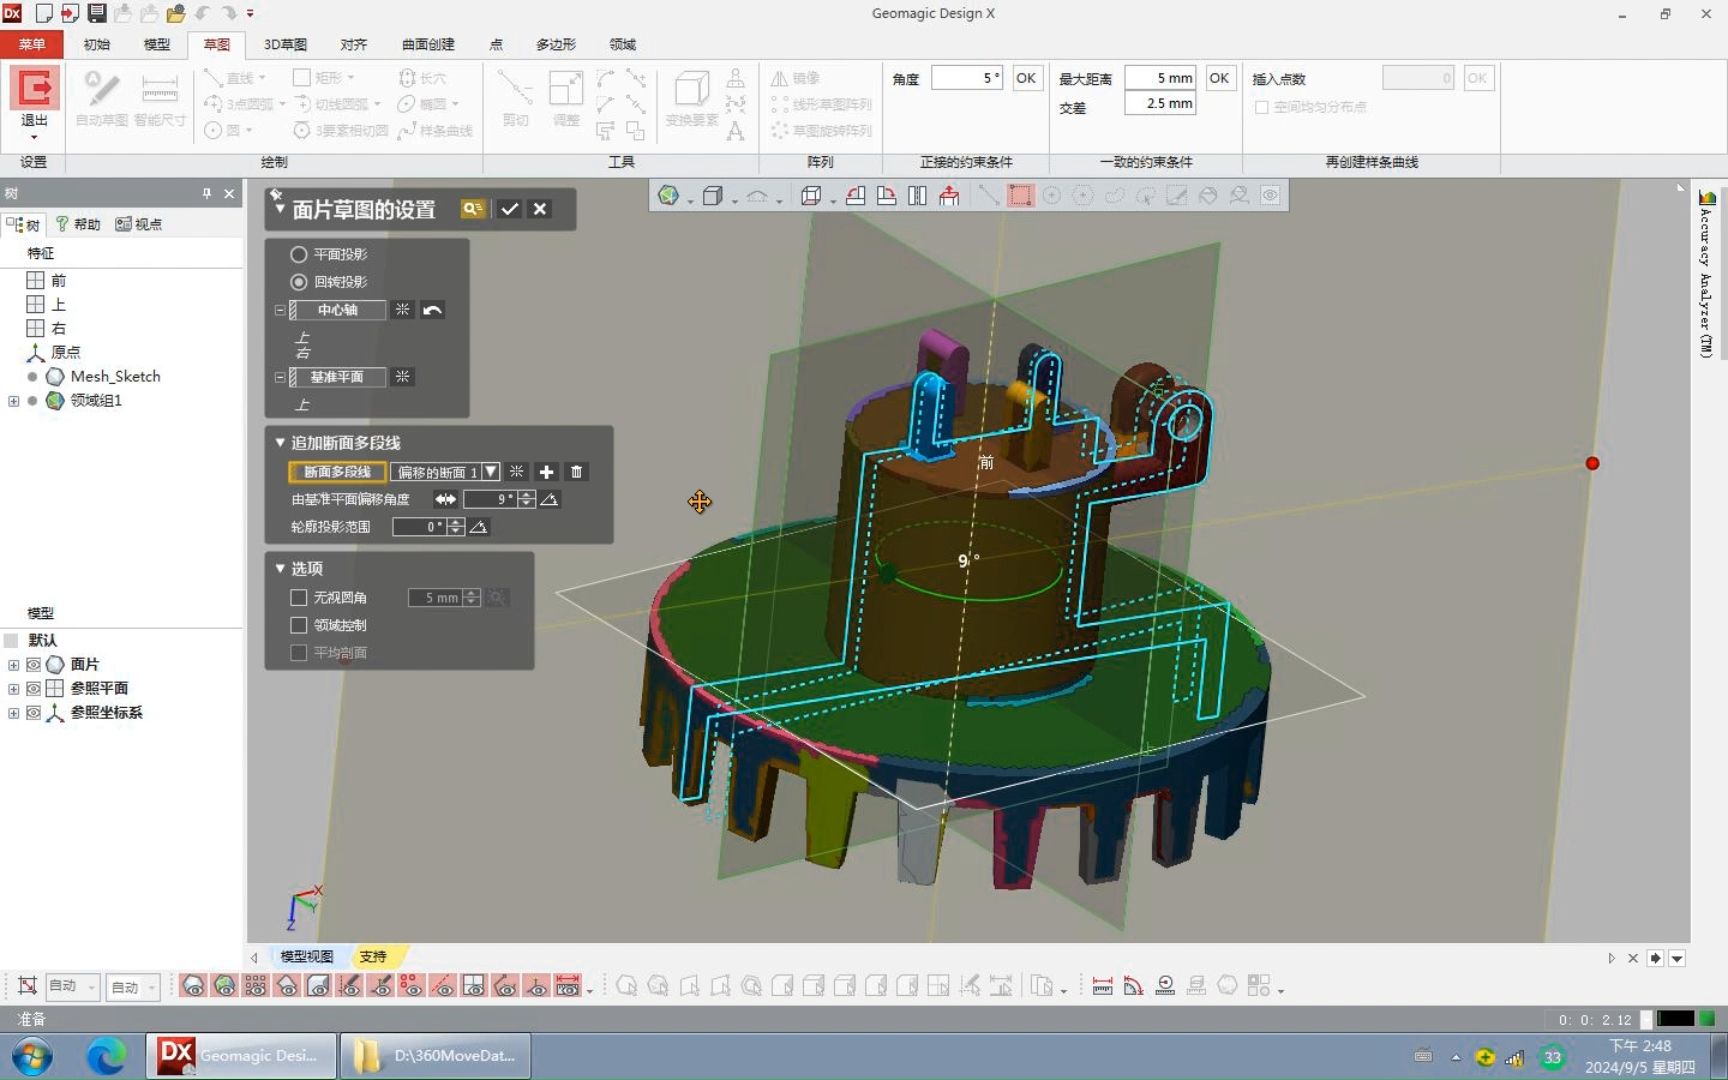Viewport: 1728px width, 1080px height.
Task: Switch to the 支持 tab at the bottom
Action: pyautogui.click(x=374, y=957)
